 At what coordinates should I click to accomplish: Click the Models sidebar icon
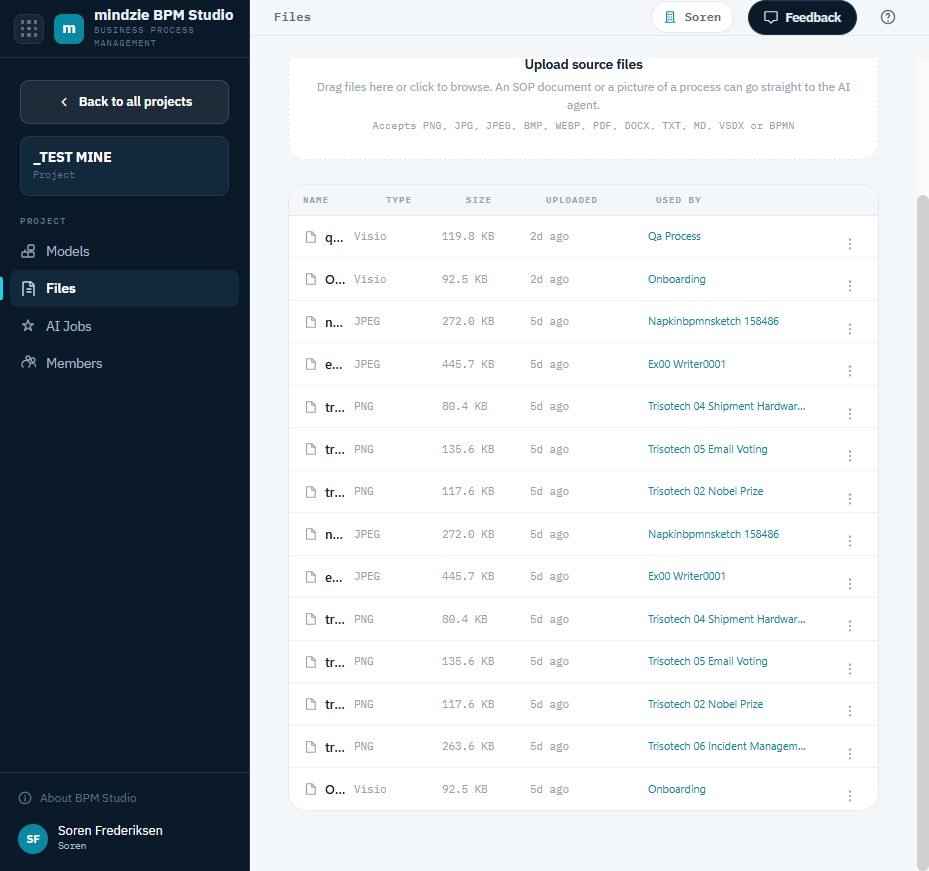pos(28,251)
